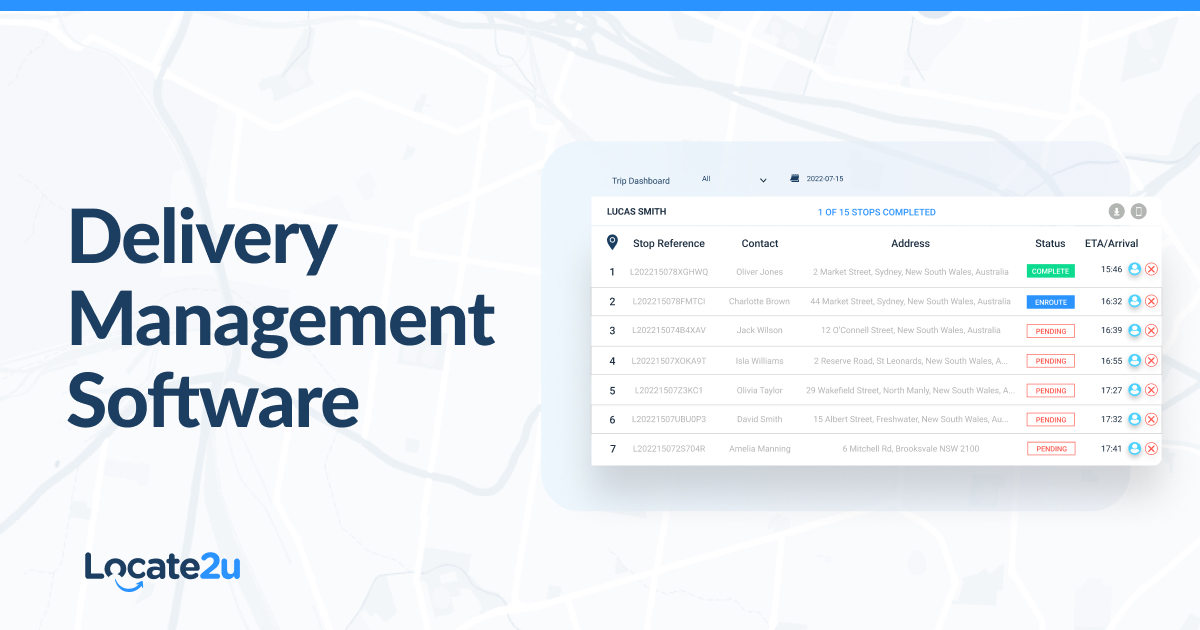This screenshot has width=1200, height=630.
Task: Click the download icon beside Lucas Smith
Action: (1115, 211)
